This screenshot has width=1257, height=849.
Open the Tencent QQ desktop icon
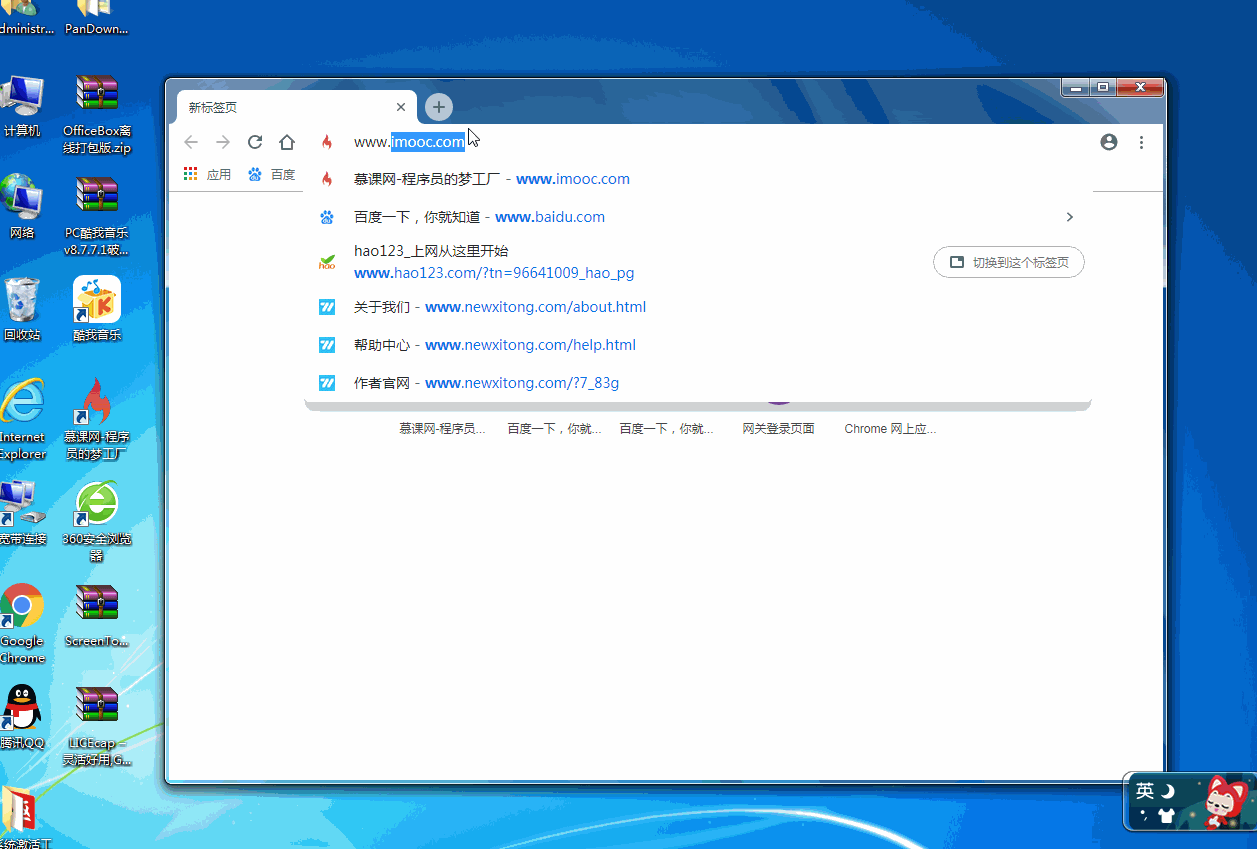click(22, 717)
